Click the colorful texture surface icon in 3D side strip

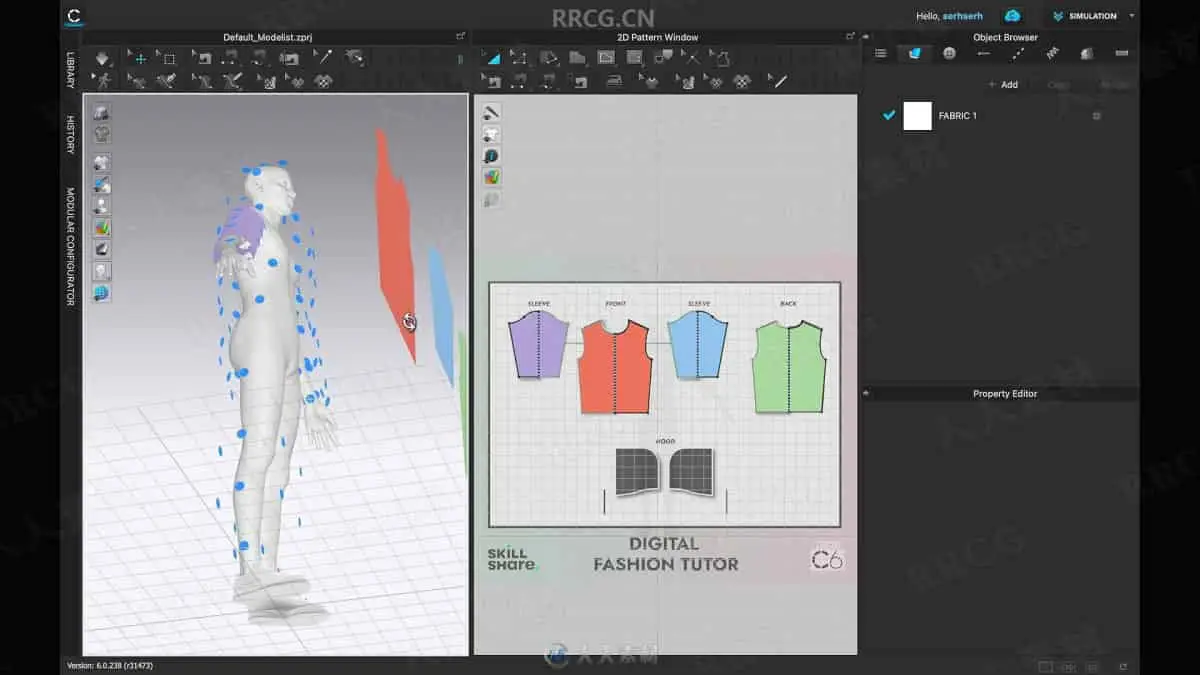pos(102,228)
